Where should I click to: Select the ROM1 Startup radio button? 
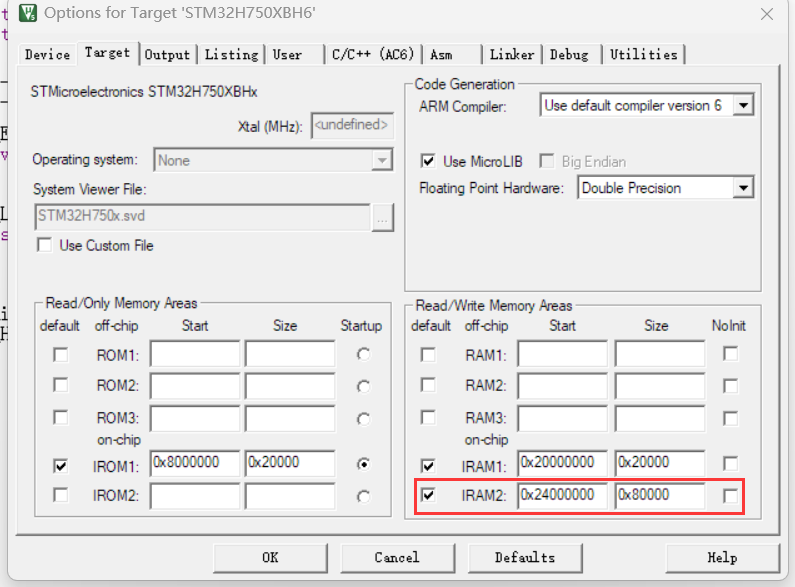pos(363,354)
